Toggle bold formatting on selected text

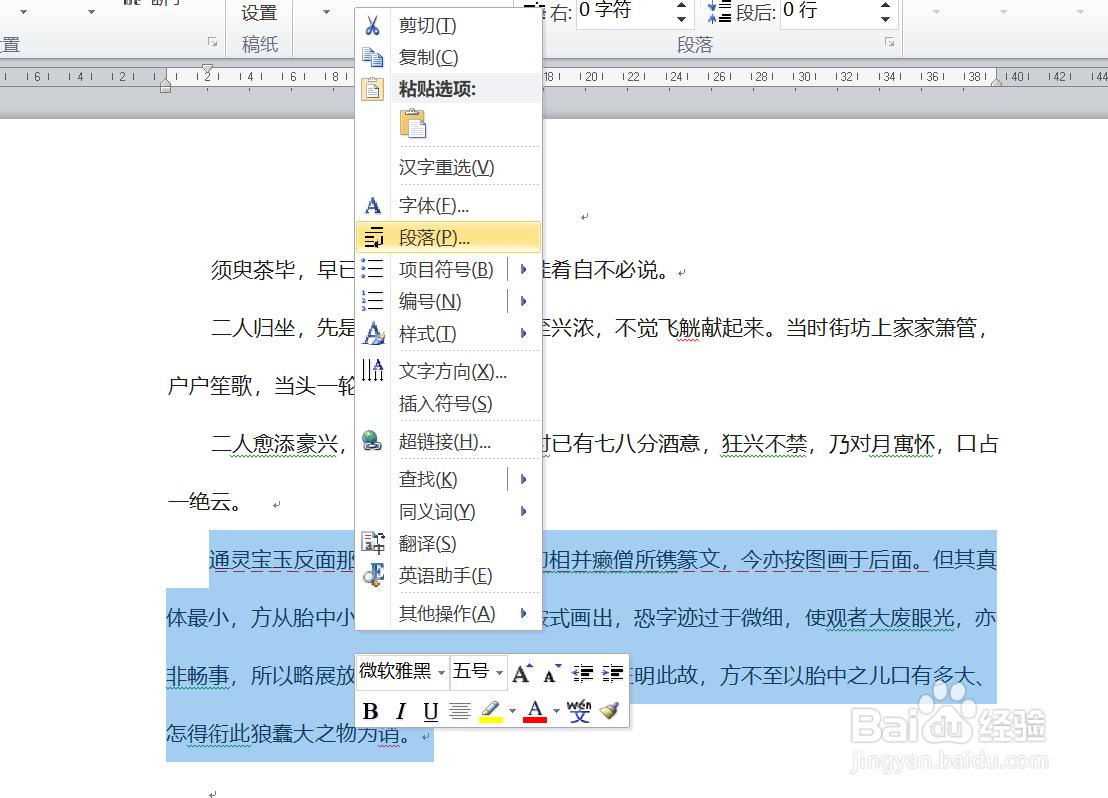point(370,711)
